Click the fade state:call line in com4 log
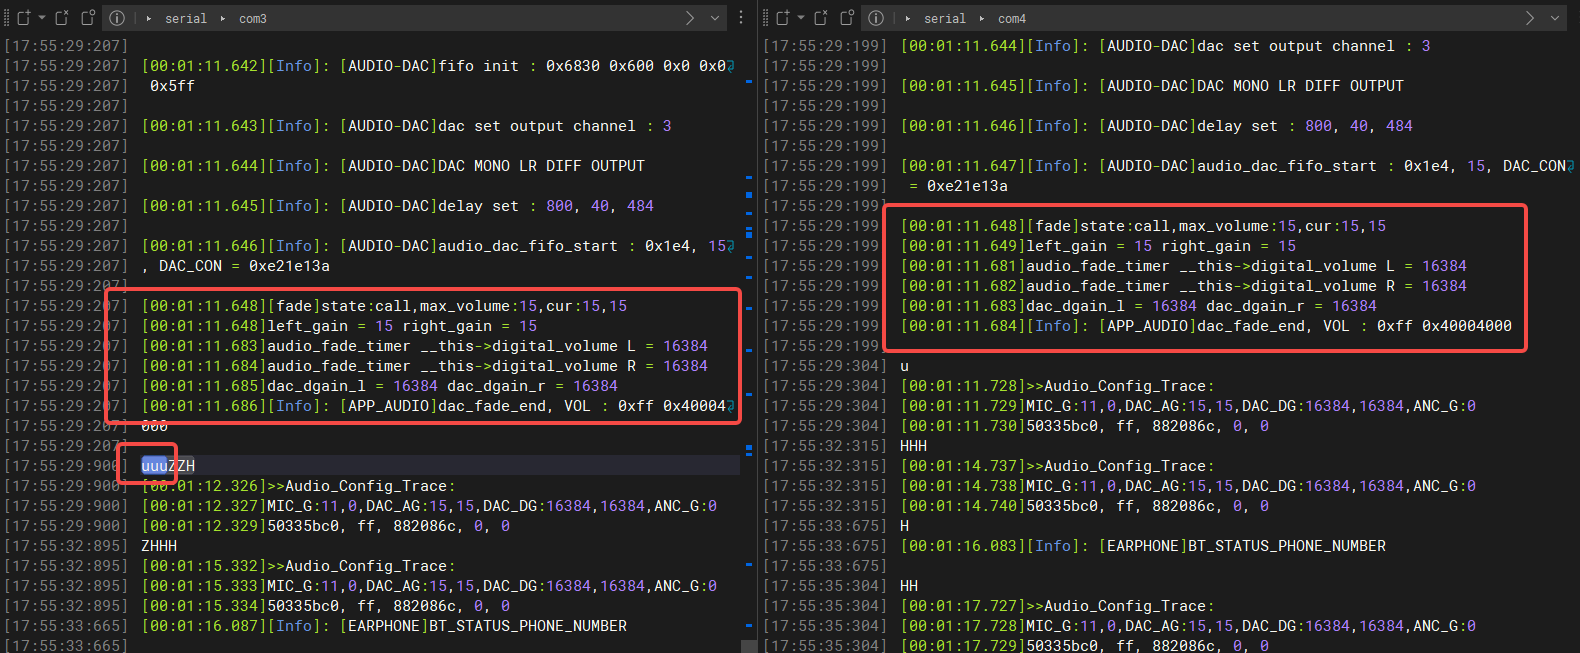This screenshot has height=653, width=1580. point(1143,226)
